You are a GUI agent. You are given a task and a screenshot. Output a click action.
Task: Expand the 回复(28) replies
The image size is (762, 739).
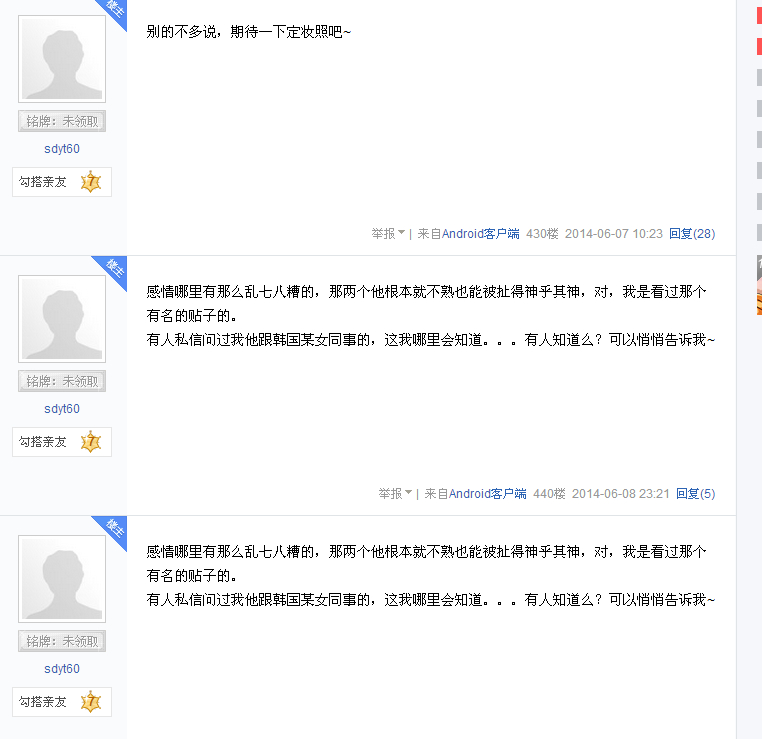pyautogui.click(x=691, y=234)
